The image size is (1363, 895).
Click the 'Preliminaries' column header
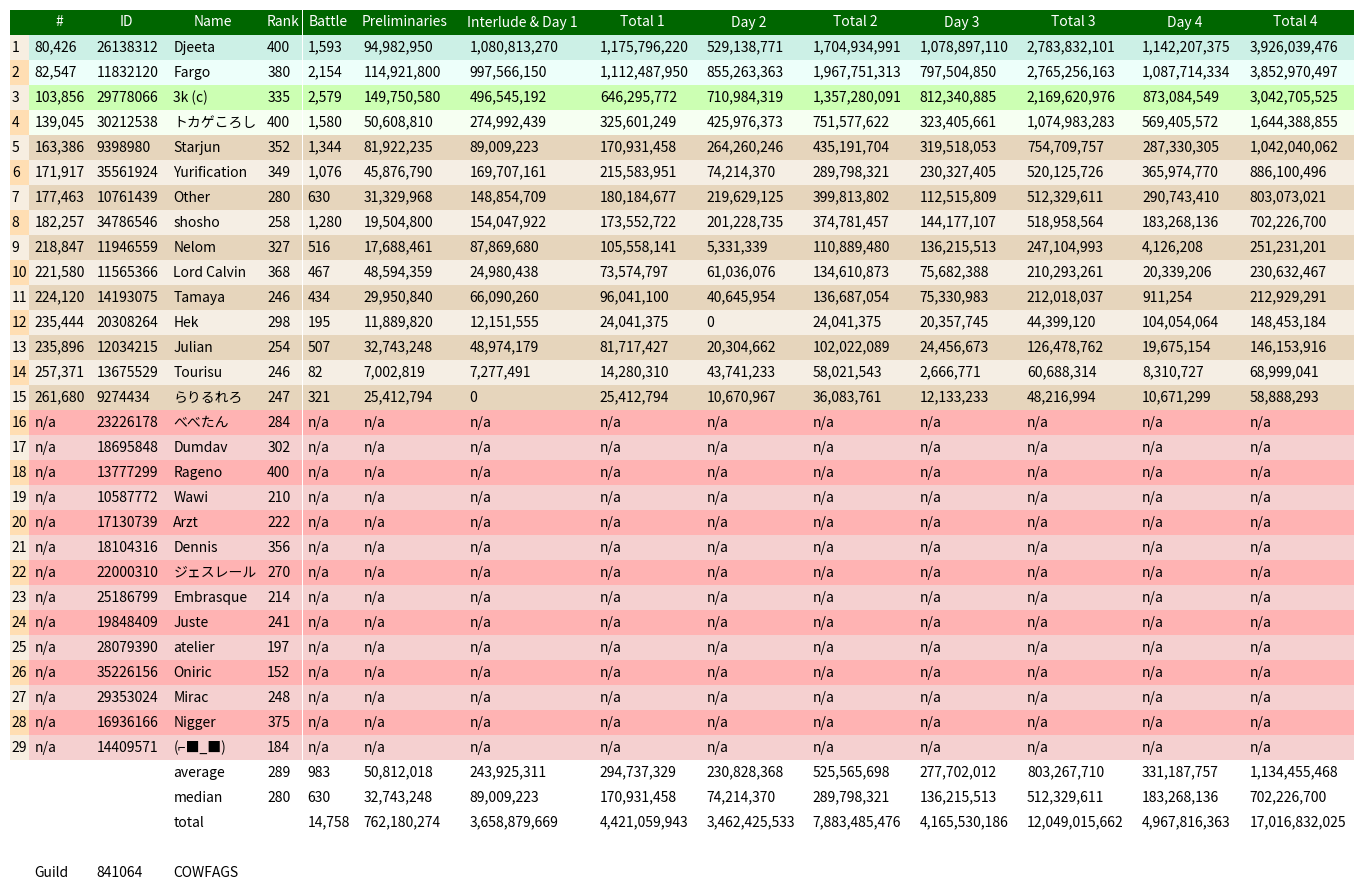404,21
